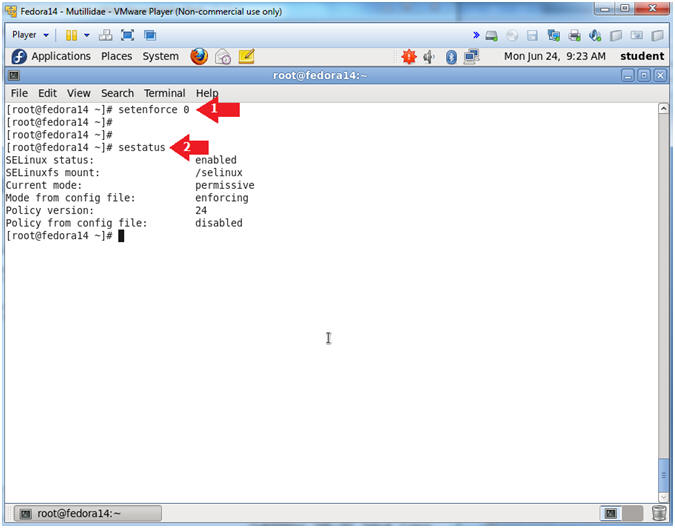The width and height of the screenshot is (675, 528).
Task: Open the Terminal menu
Action: (x=164, y=93)
